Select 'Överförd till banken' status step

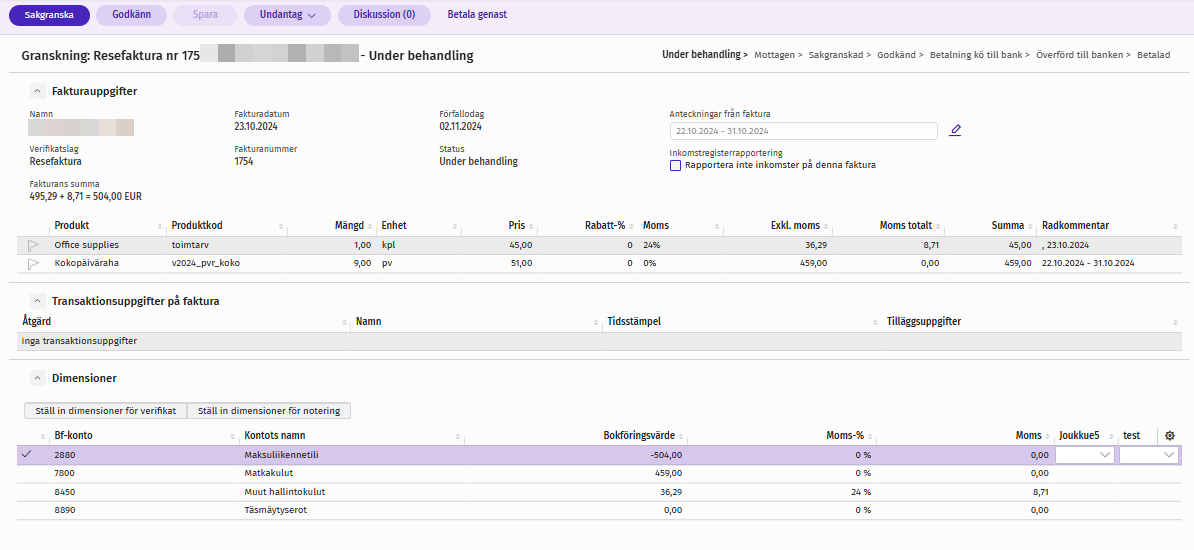(1078, 55)
